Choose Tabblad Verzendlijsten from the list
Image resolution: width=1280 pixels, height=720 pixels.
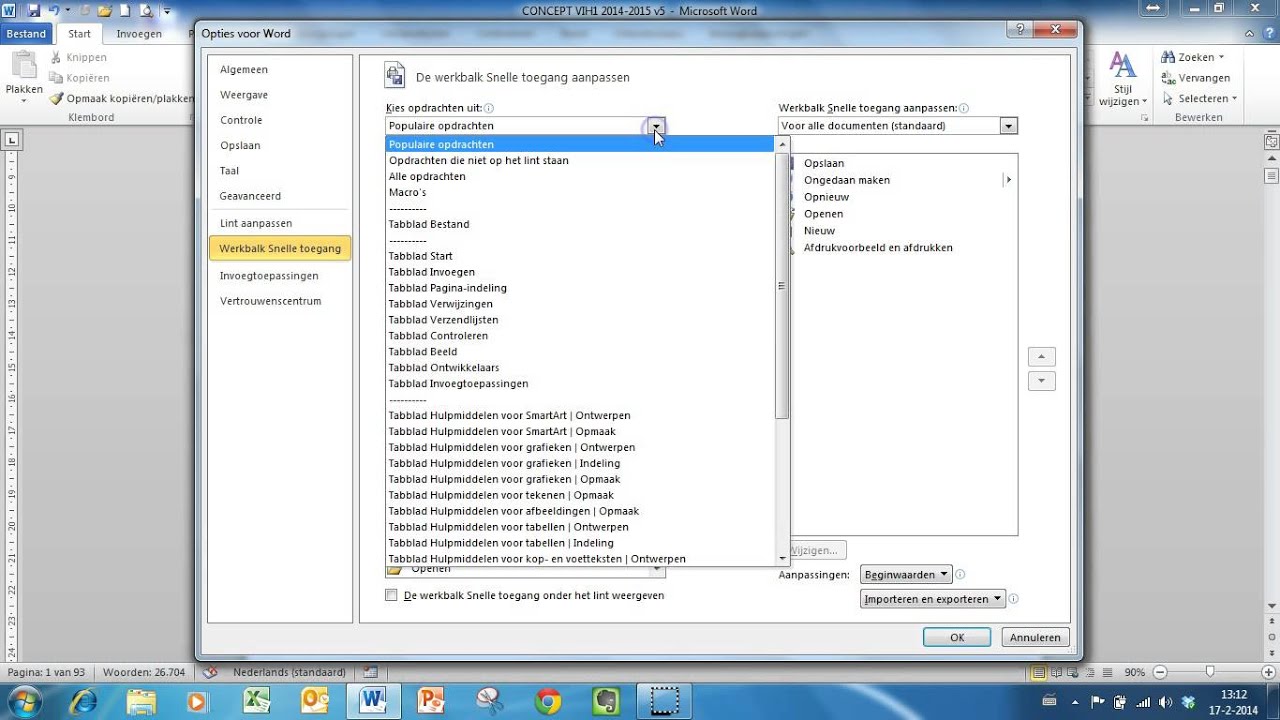pos(581,320)
